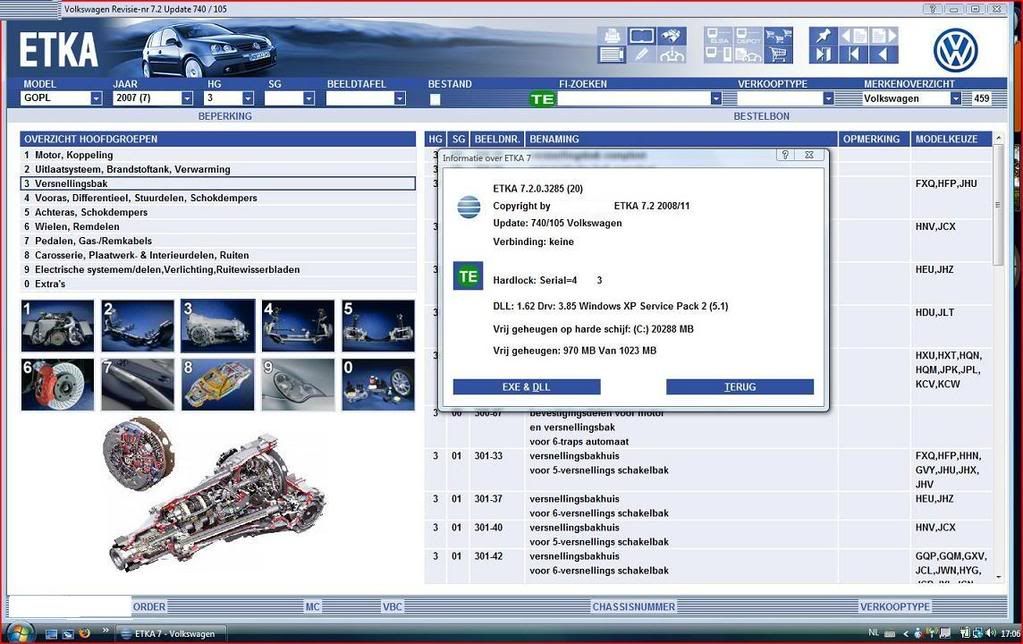Click the binoculars search icon
The image size is (1023, 644).
click(672, 36)
